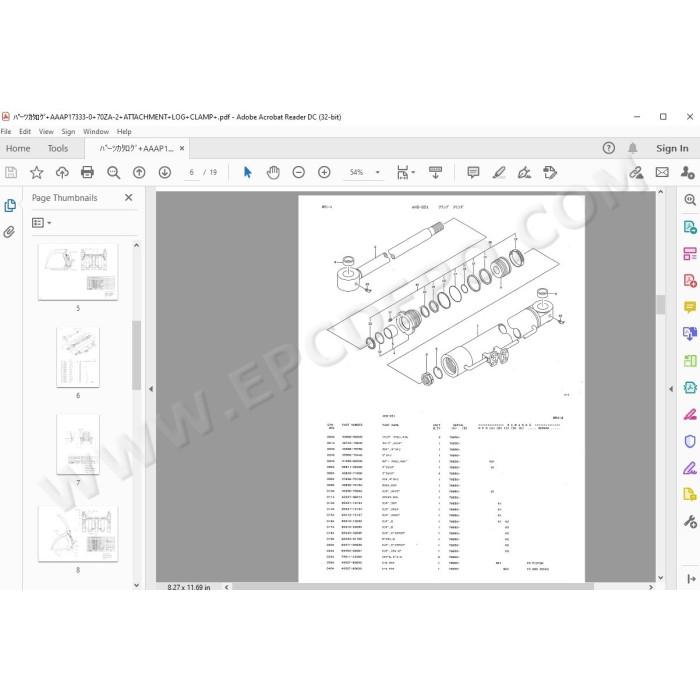This screenshot has width=700, height=700.
Task: Select page 8 thumbnail
Action: (78, 533)
